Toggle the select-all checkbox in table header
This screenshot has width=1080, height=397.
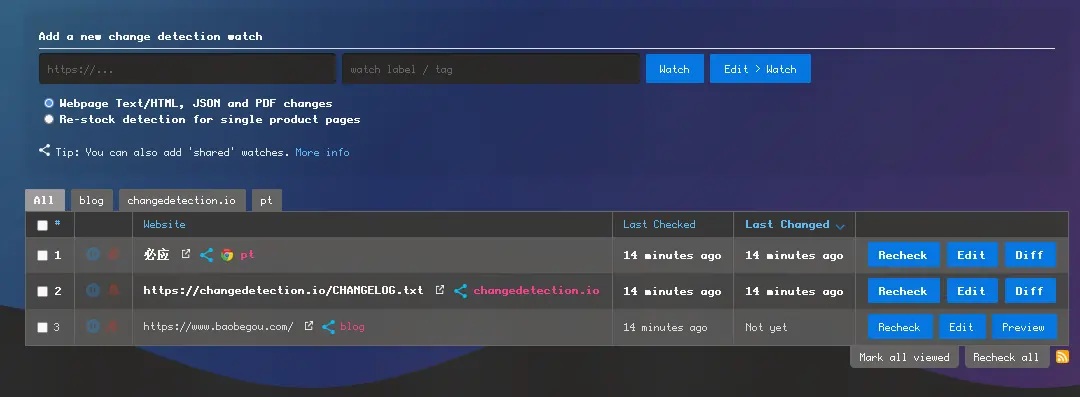tap(43, 225)
